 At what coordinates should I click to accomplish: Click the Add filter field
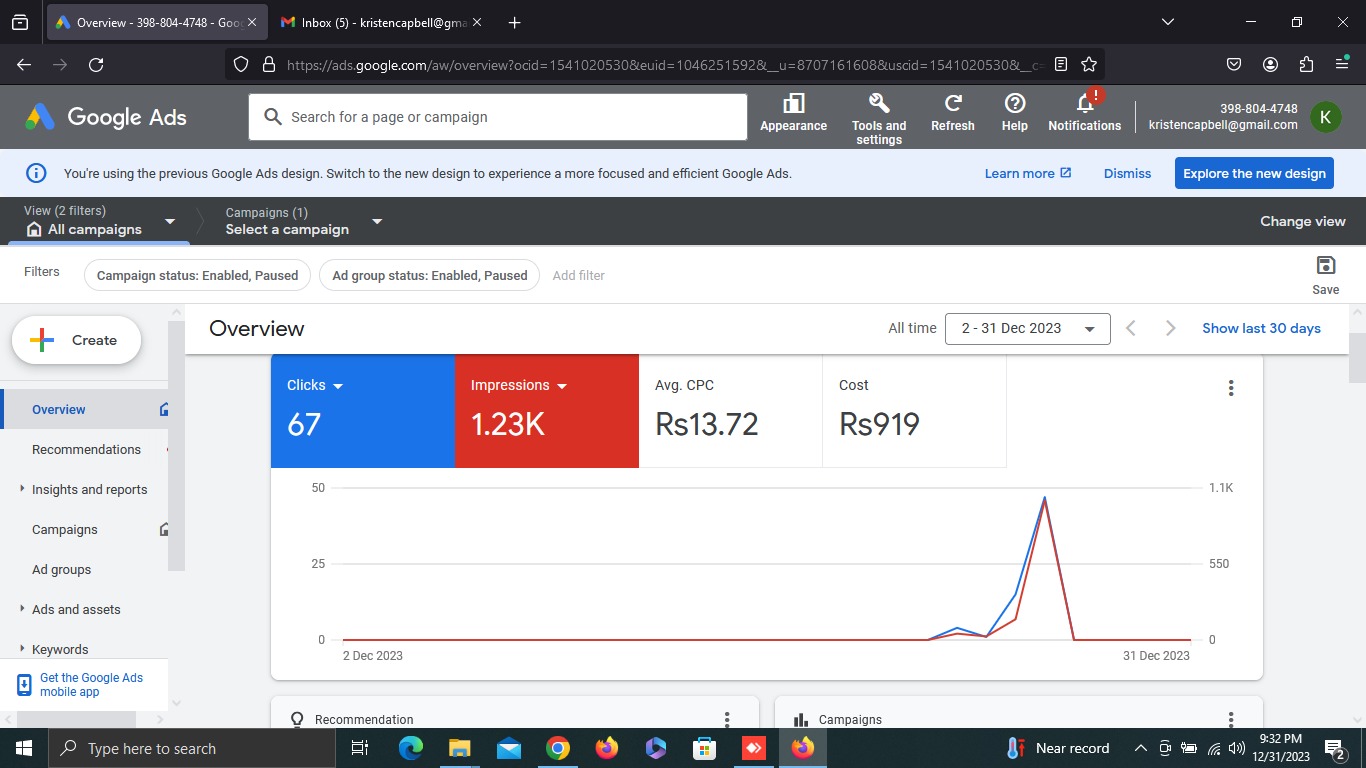pyautogui.click(x=579, y=275)
